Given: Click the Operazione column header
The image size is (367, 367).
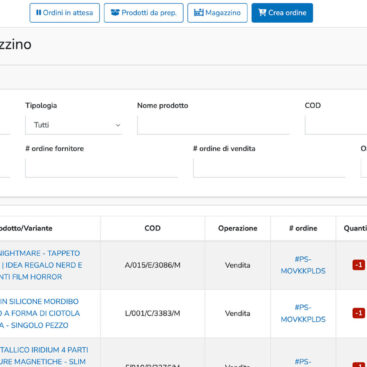Looking at the screenshot, I should (x=238, y=228).
